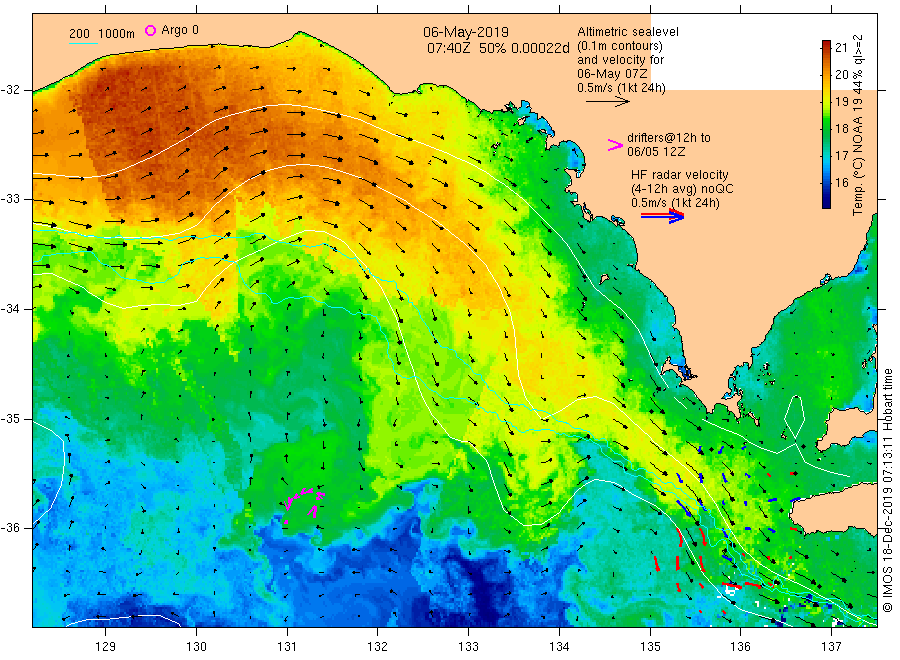Click the black altimetric velocity scale arrow

coord(607,102)
